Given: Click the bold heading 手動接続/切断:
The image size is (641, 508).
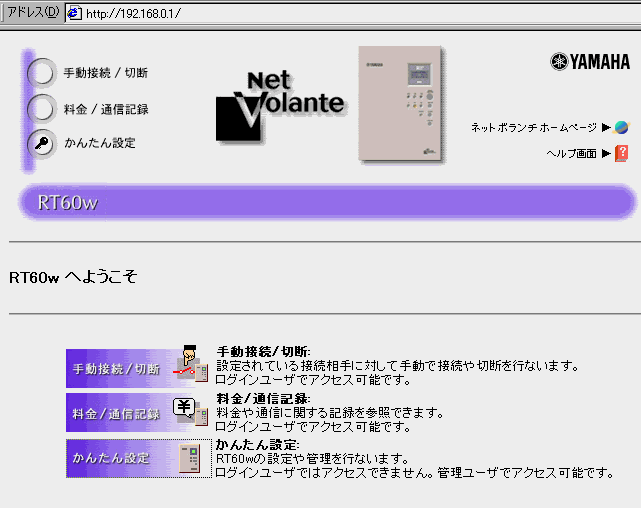Looking at the screenshot, I should click(x=264, y=351).
